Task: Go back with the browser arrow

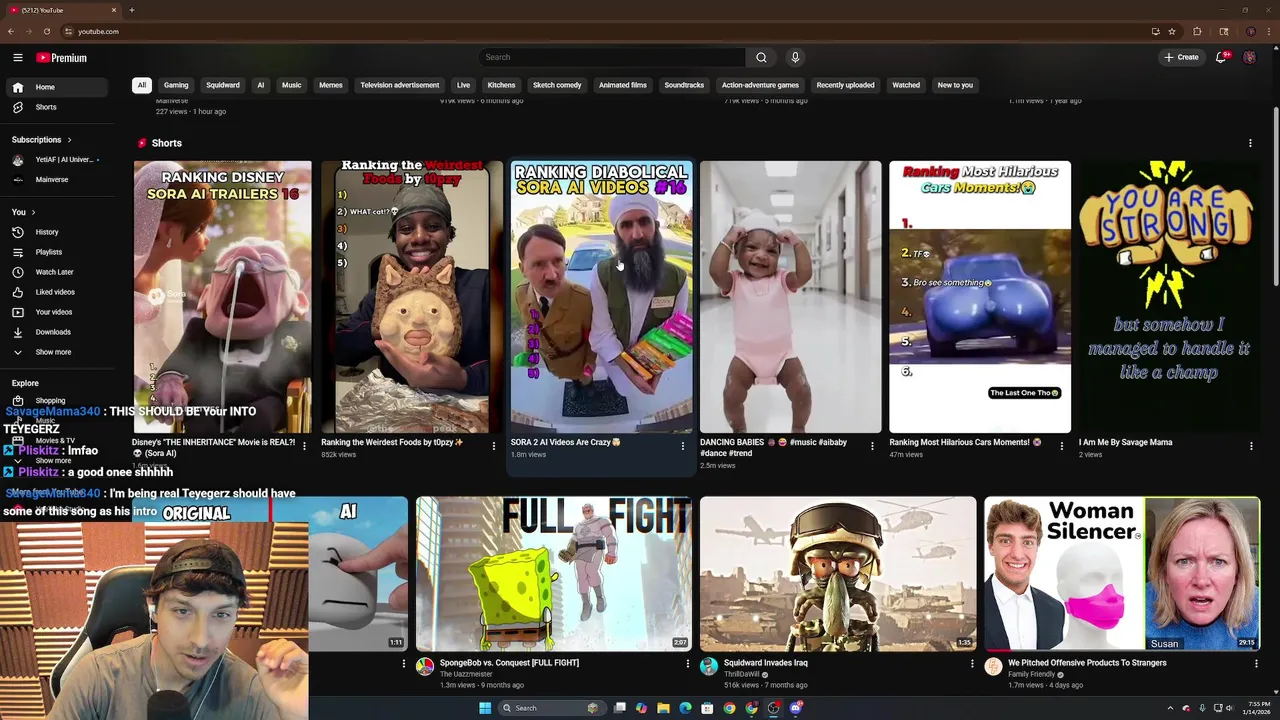Action: coord(11,31)
